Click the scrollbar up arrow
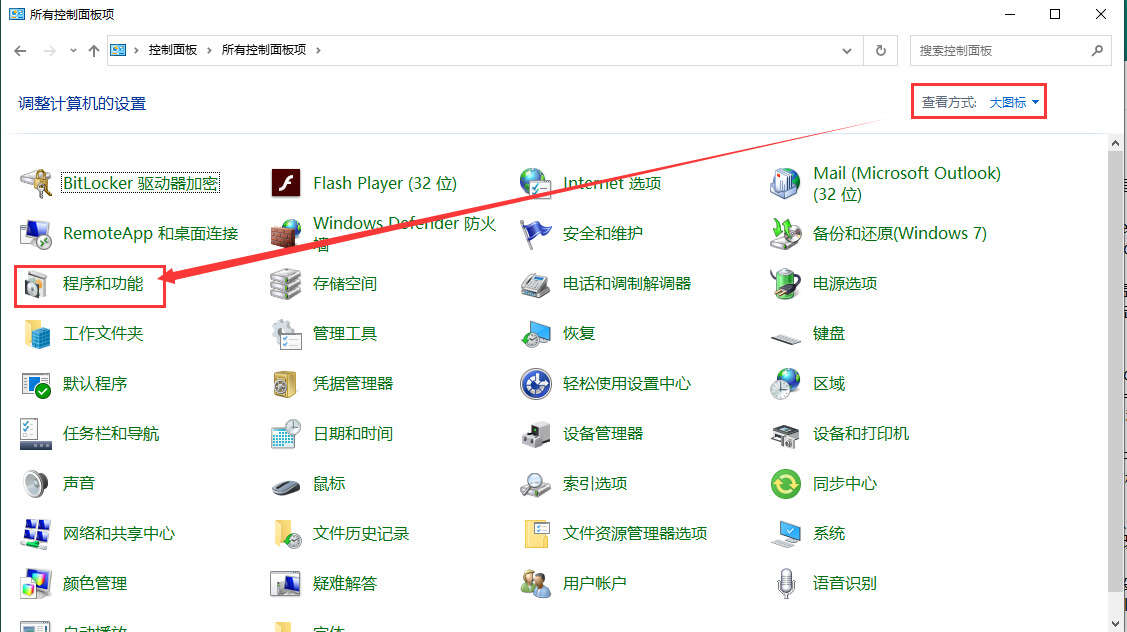The image size is (1127, 632). coord(1115,143)
